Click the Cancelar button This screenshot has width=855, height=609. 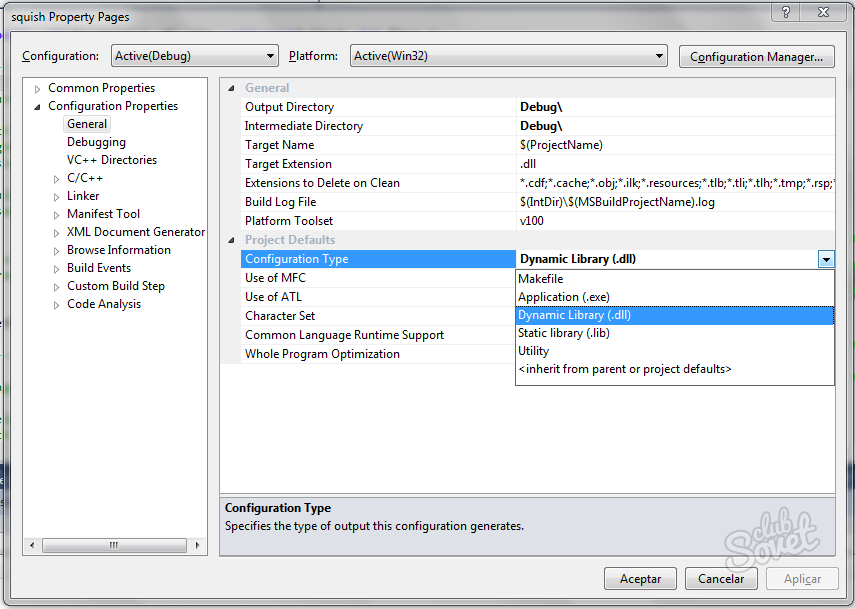pyautogui.click(x=721, y=578)
